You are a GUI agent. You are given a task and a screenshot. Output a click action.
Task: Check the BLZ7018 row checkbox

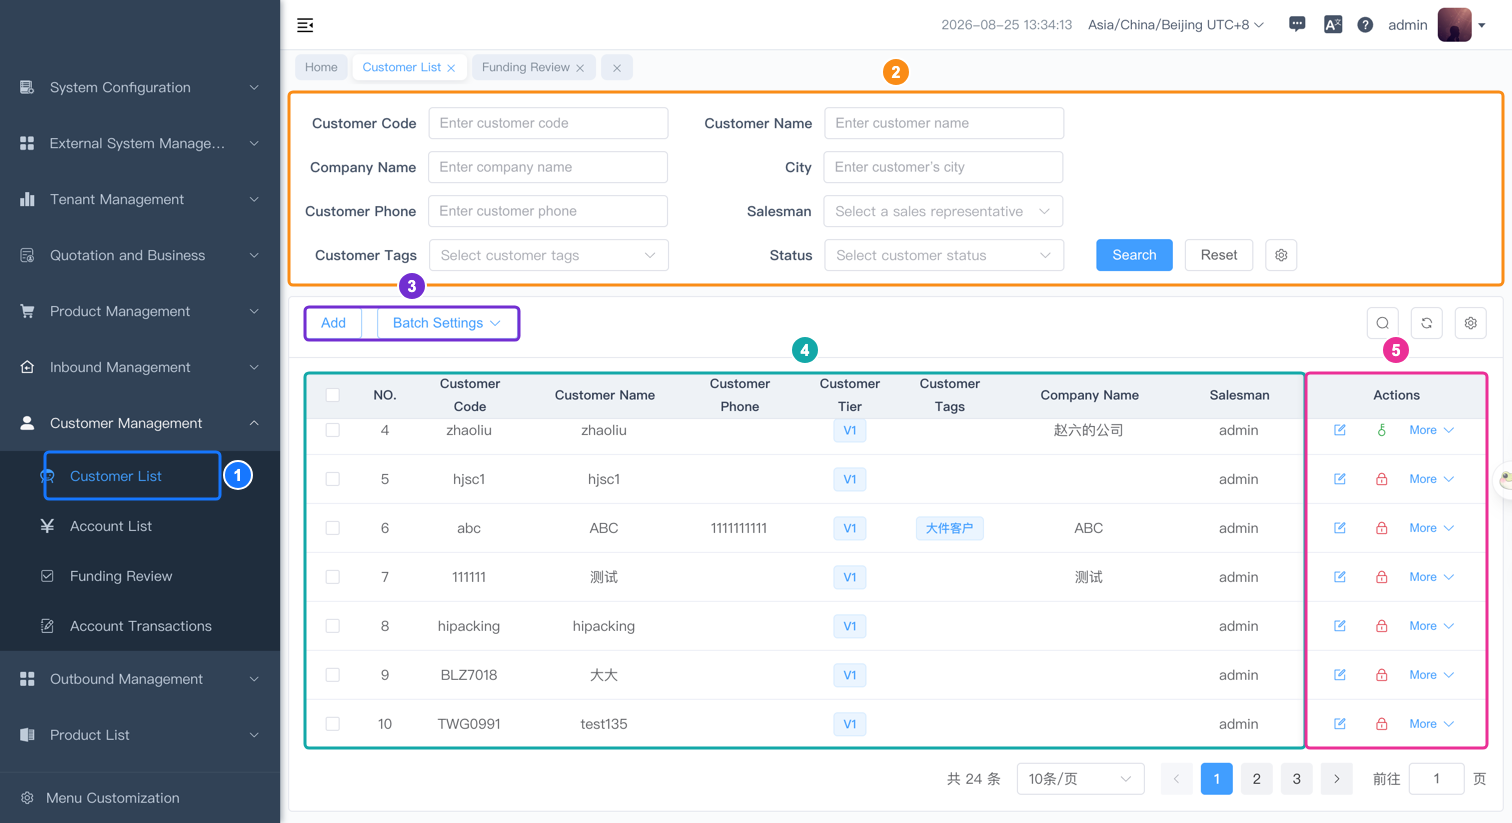coord(333,675)
